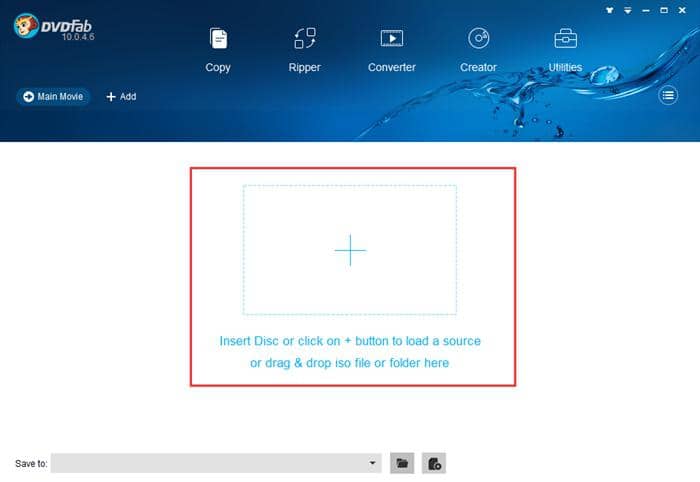
Task: Open the Utilities toolbox
Action: 565,49
